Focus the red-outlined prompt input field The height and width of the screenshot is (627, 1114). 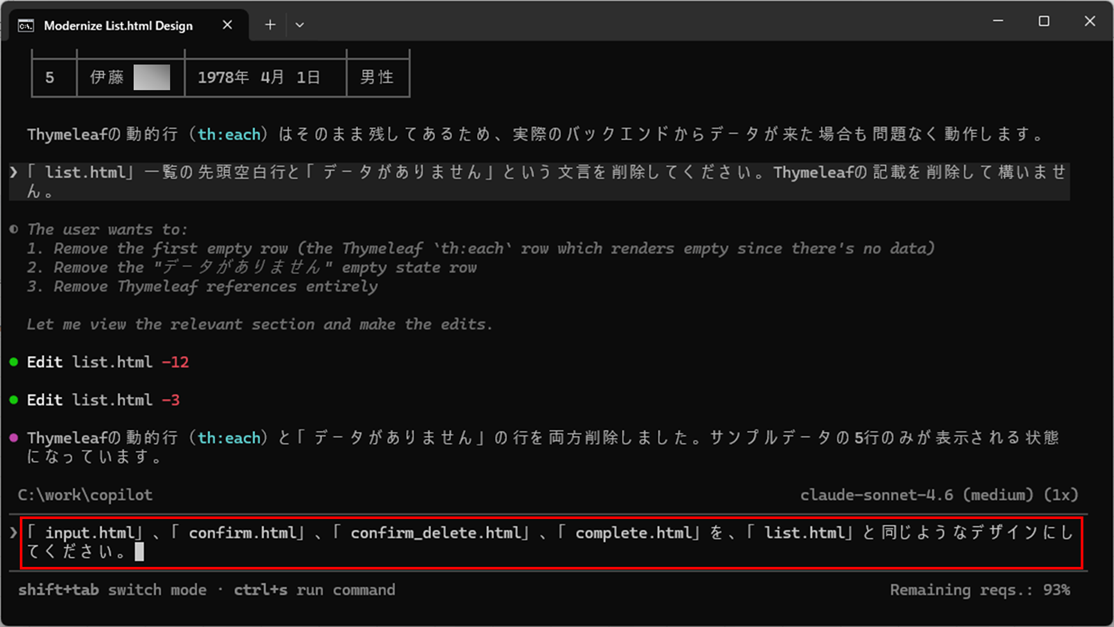tap(550, 542)
